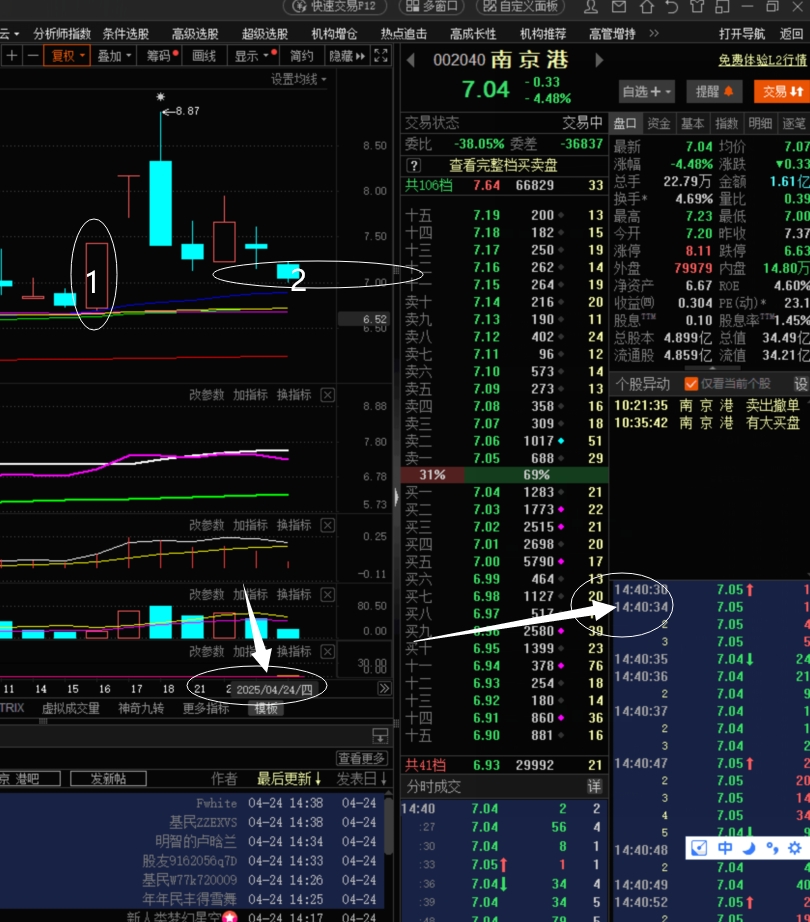
Task: Open the 多窗口 multi-window option
Action: click(x=431, y=6)
